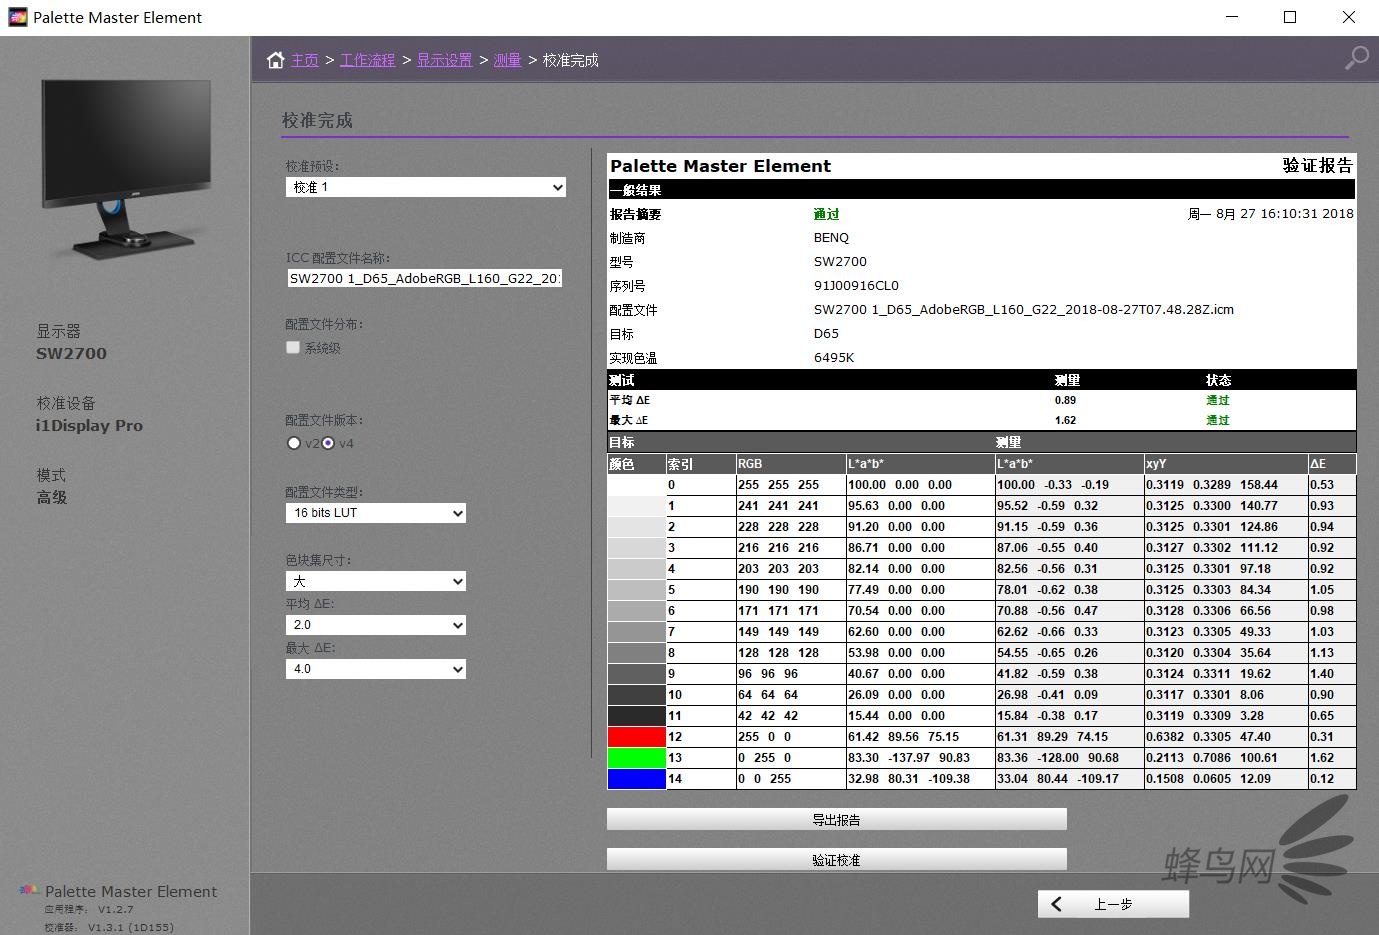The width and height of the screenshot is (1379, 935).
Task: Click the 索引 column header
Action: click(700, 464)
